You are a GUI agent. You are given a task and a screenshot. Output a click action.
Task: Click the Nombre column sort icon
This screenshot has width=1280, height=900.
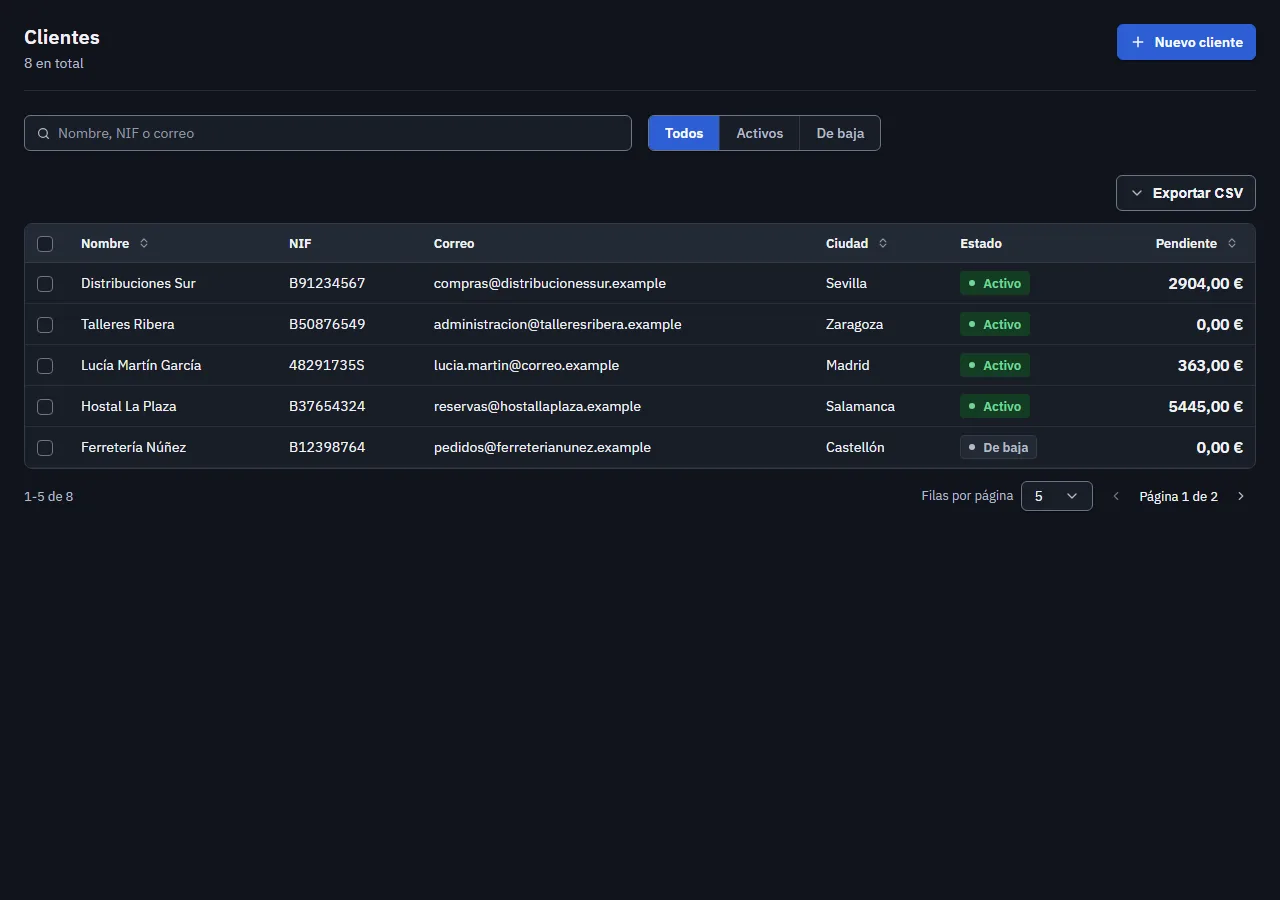144,243
